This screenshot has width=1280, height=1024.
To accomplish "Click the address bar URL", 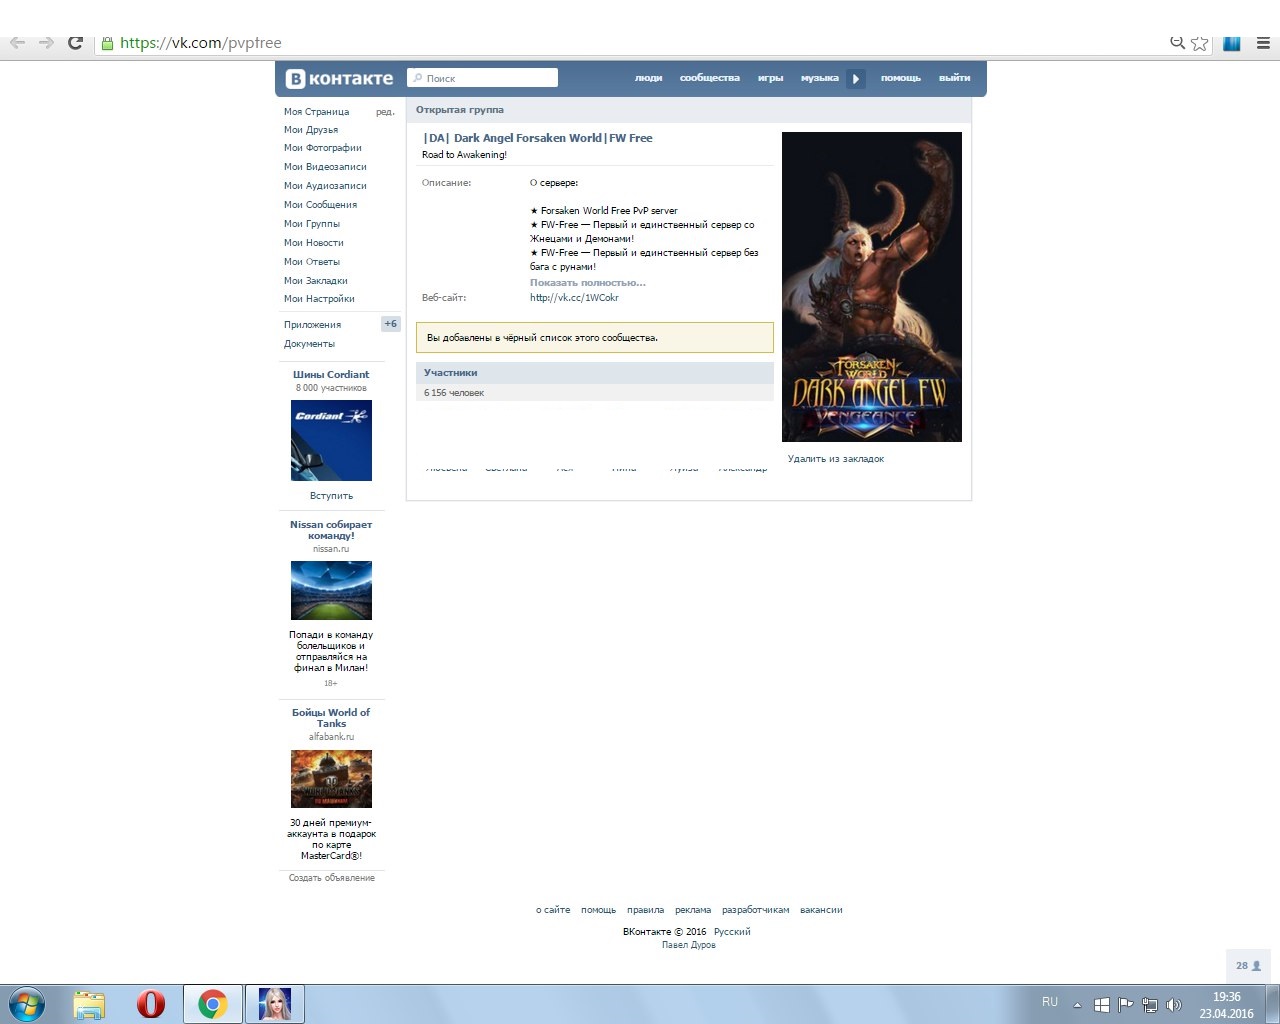I will point(200,43).
